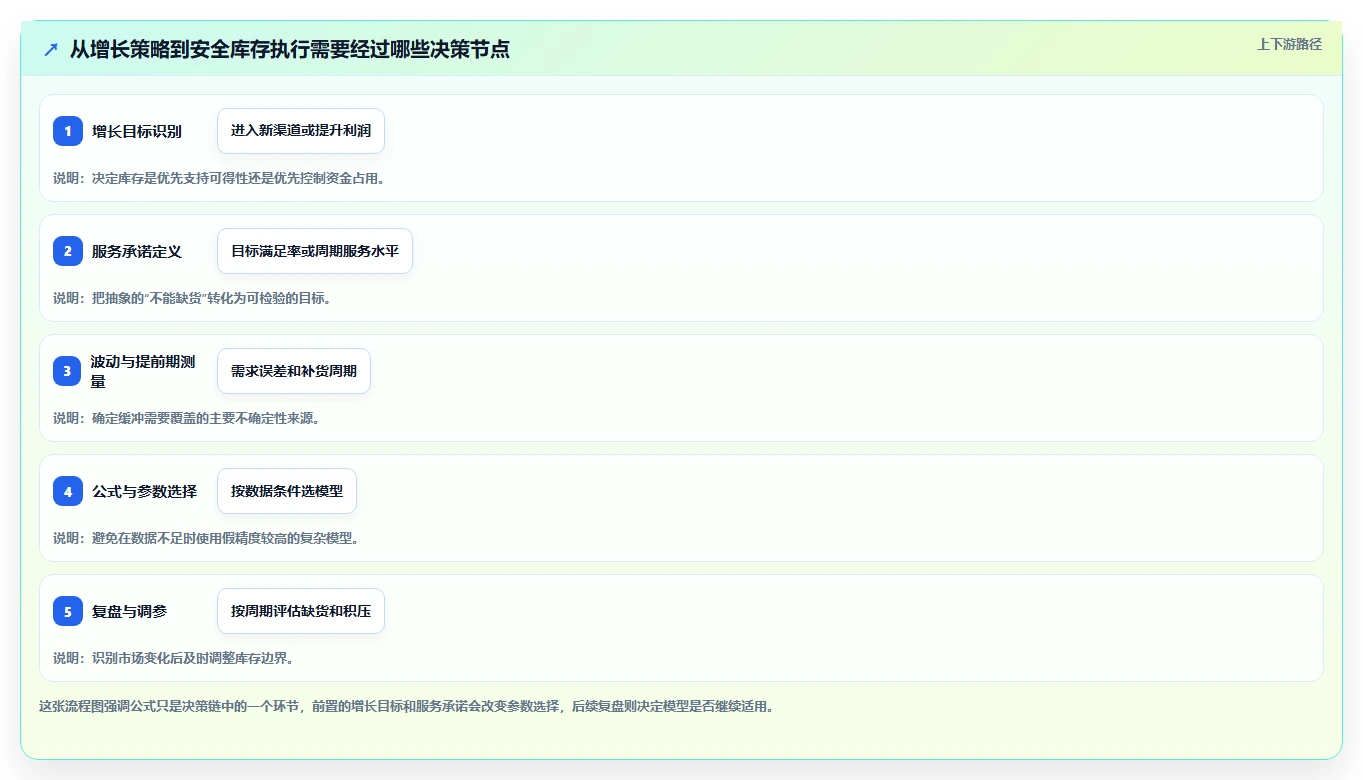Click the note 识别市场变化后及时调整库存边界

pyautogui.click(x=173, y=658)
